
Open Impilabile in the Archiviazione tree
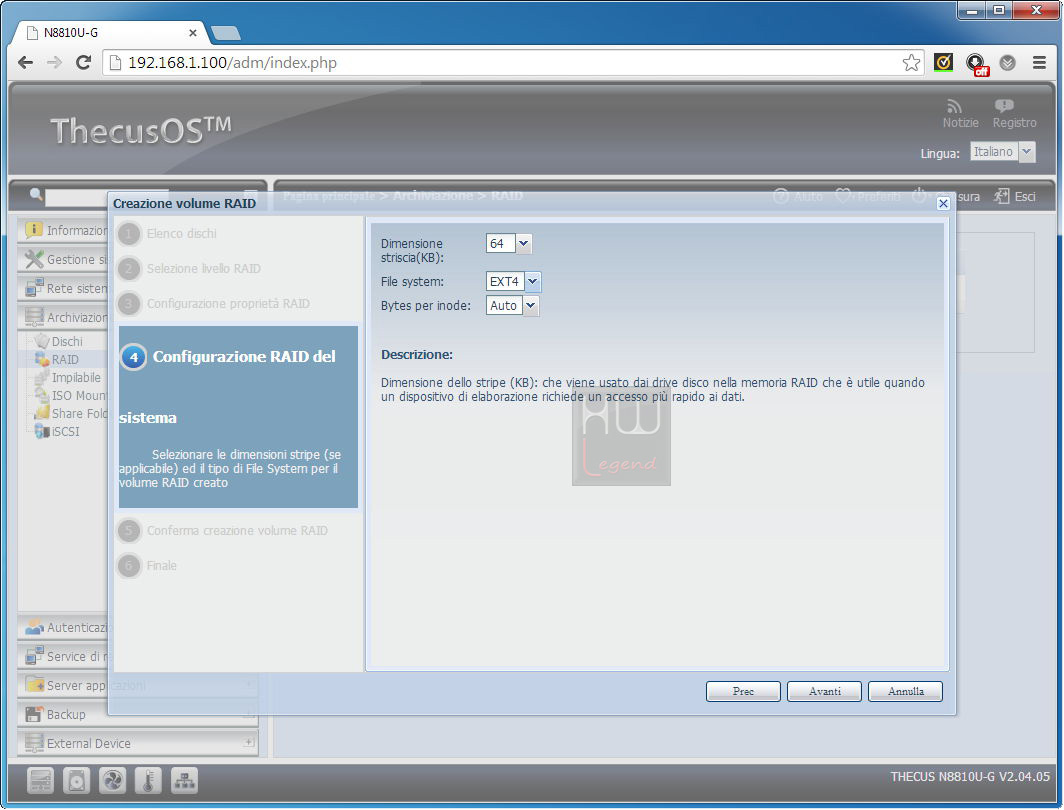(76, 377)
